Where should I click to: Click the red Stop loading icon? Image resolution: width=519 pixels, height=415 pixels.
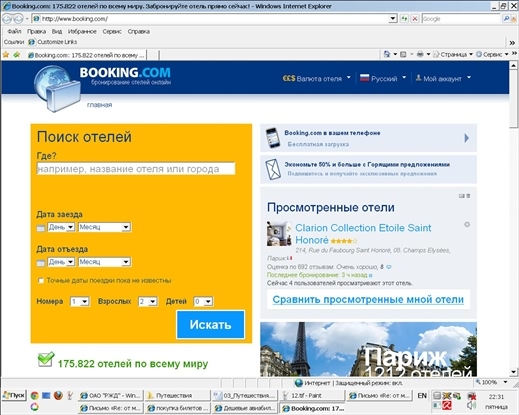point(415,19)
